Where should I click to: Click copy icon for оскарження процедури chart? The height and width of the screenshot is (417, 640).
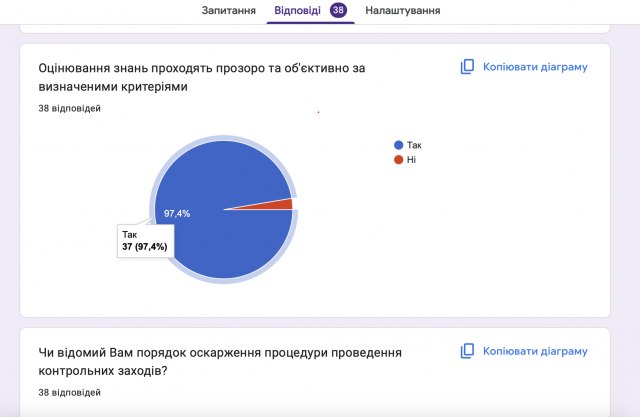coord(467,351)
